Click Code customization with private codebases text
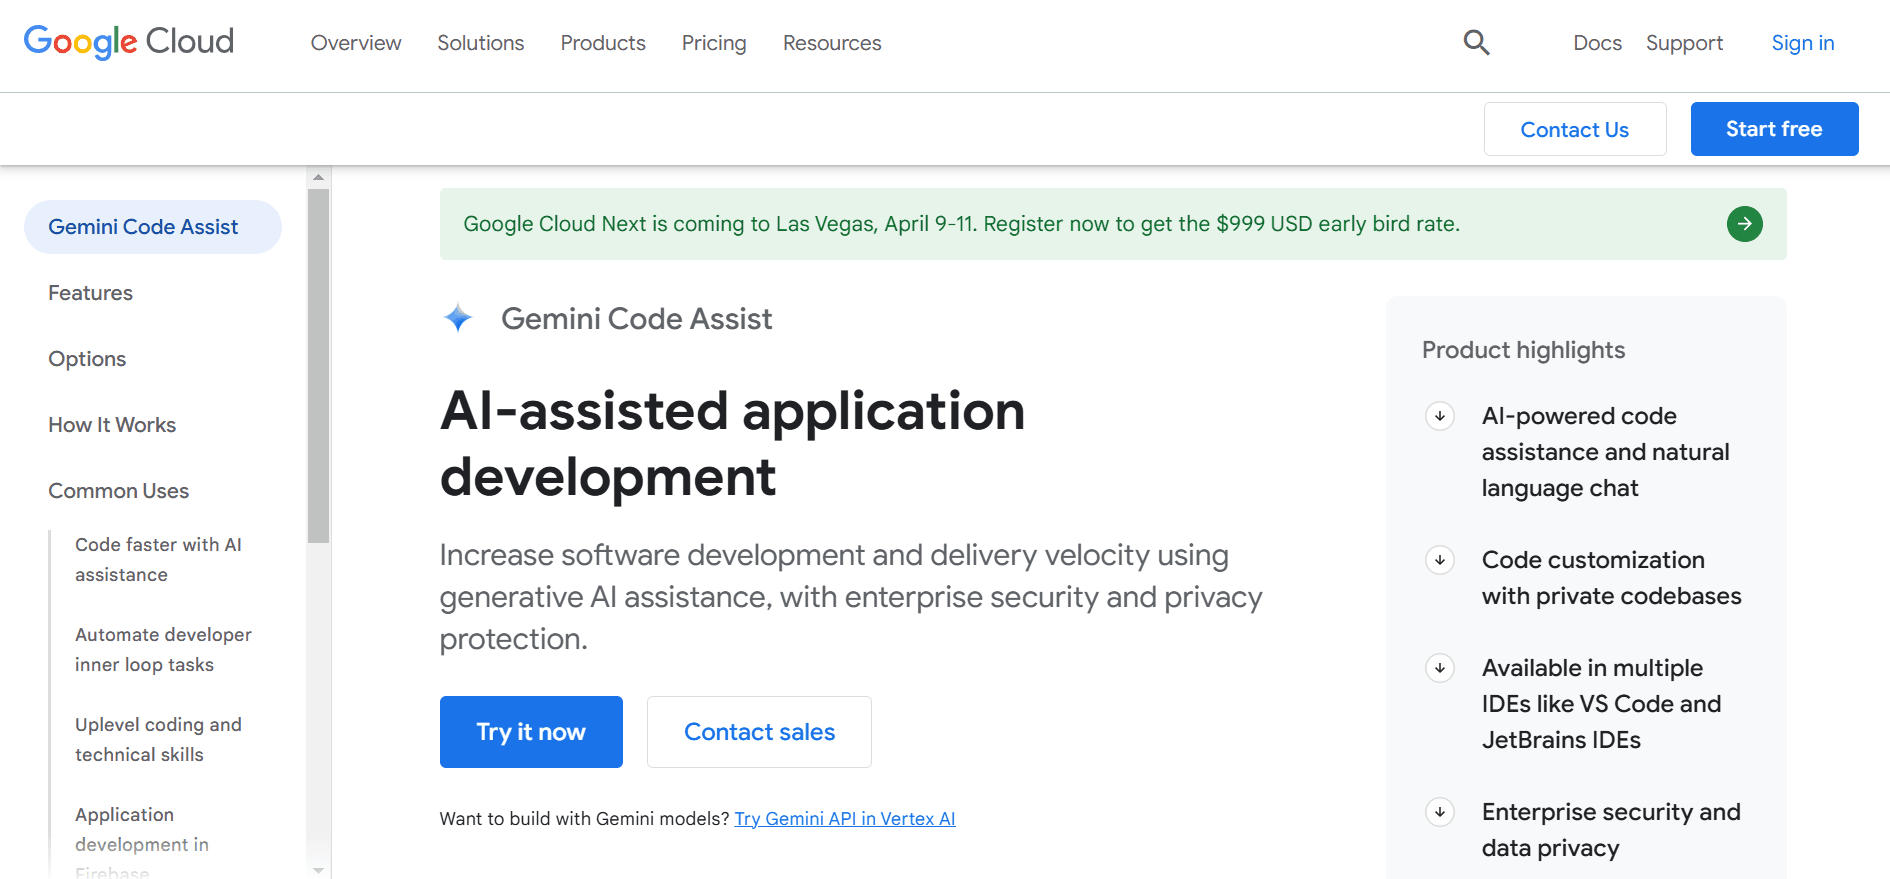 (1612, 578)
